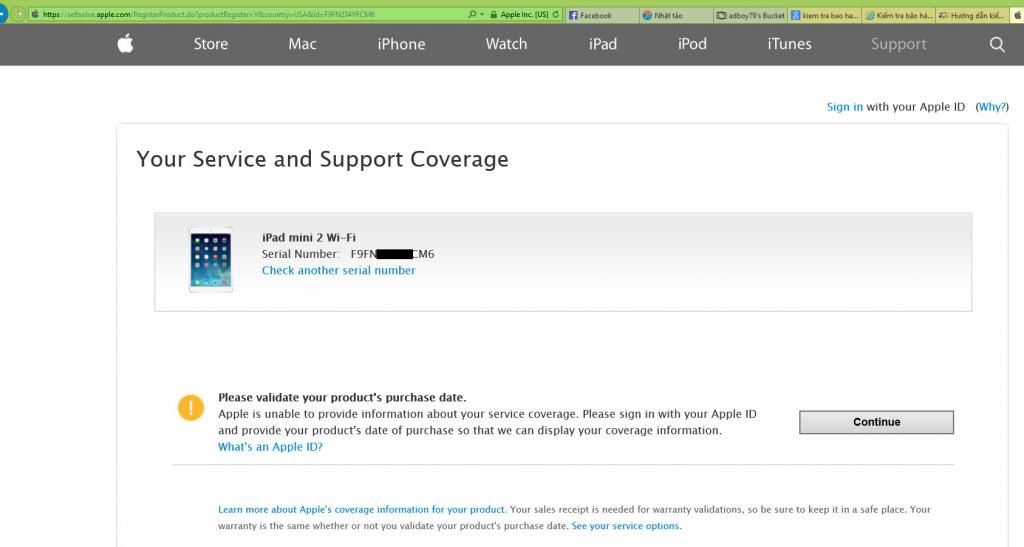Open the iPhone menu item
This screenshot has height=547, width=1024.
point(401,44)
